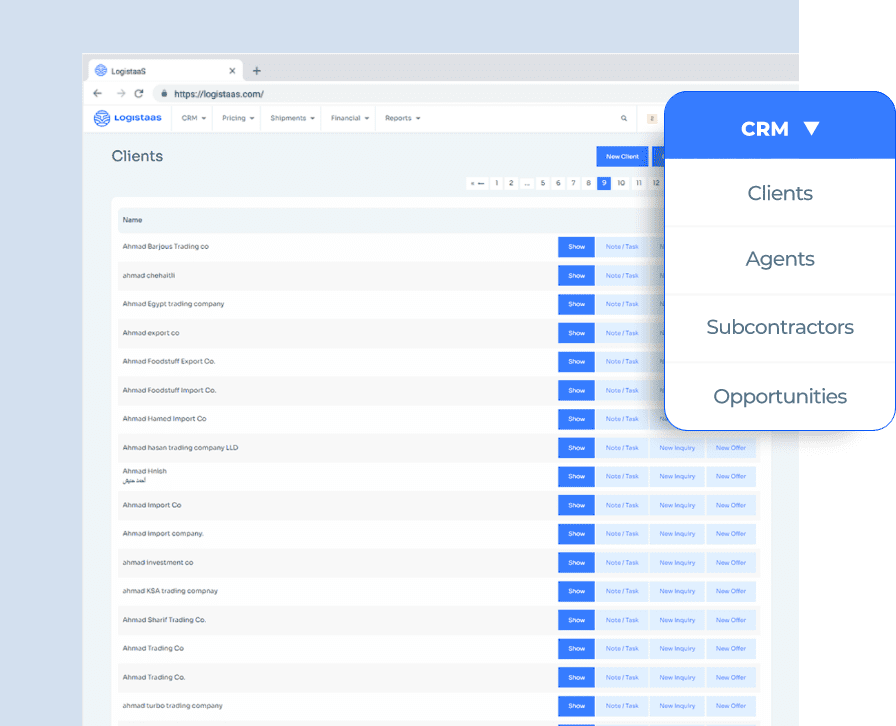Open the Financial dropdown menu
Screen dimensions: 896x726
350,118
